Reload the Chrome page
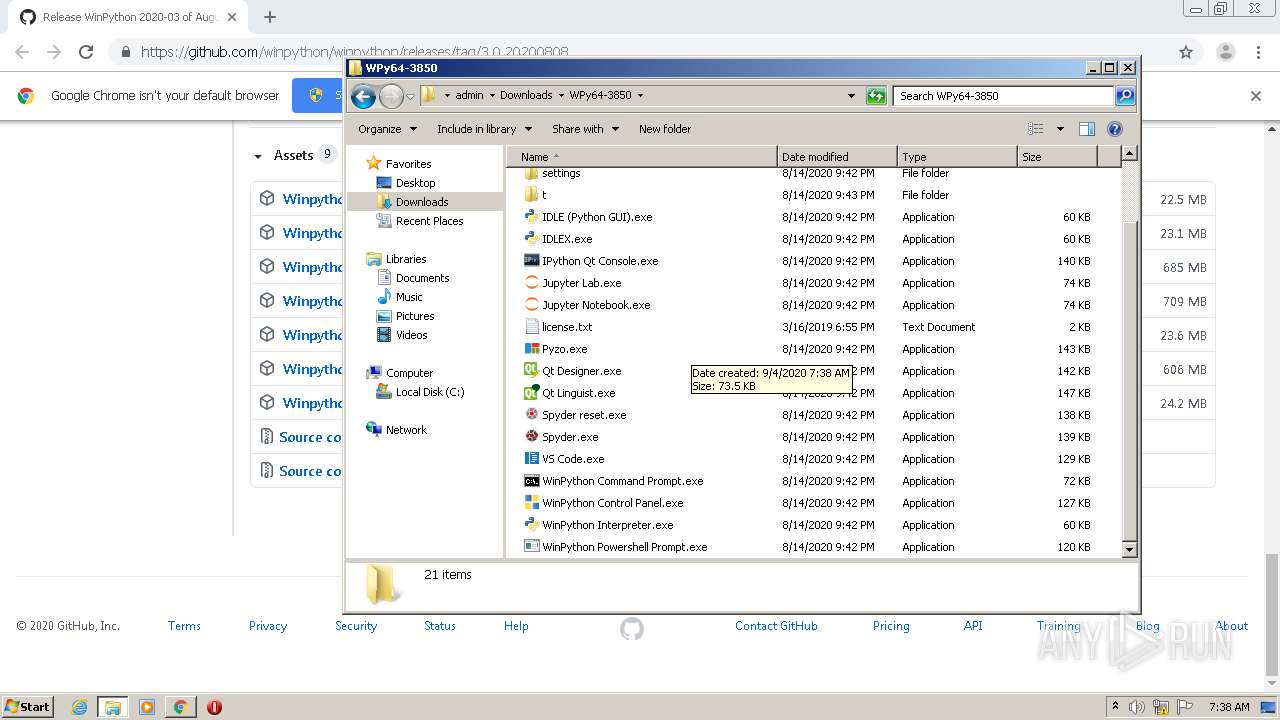Viewport: 1280px width, 720px height. point(86,52)
